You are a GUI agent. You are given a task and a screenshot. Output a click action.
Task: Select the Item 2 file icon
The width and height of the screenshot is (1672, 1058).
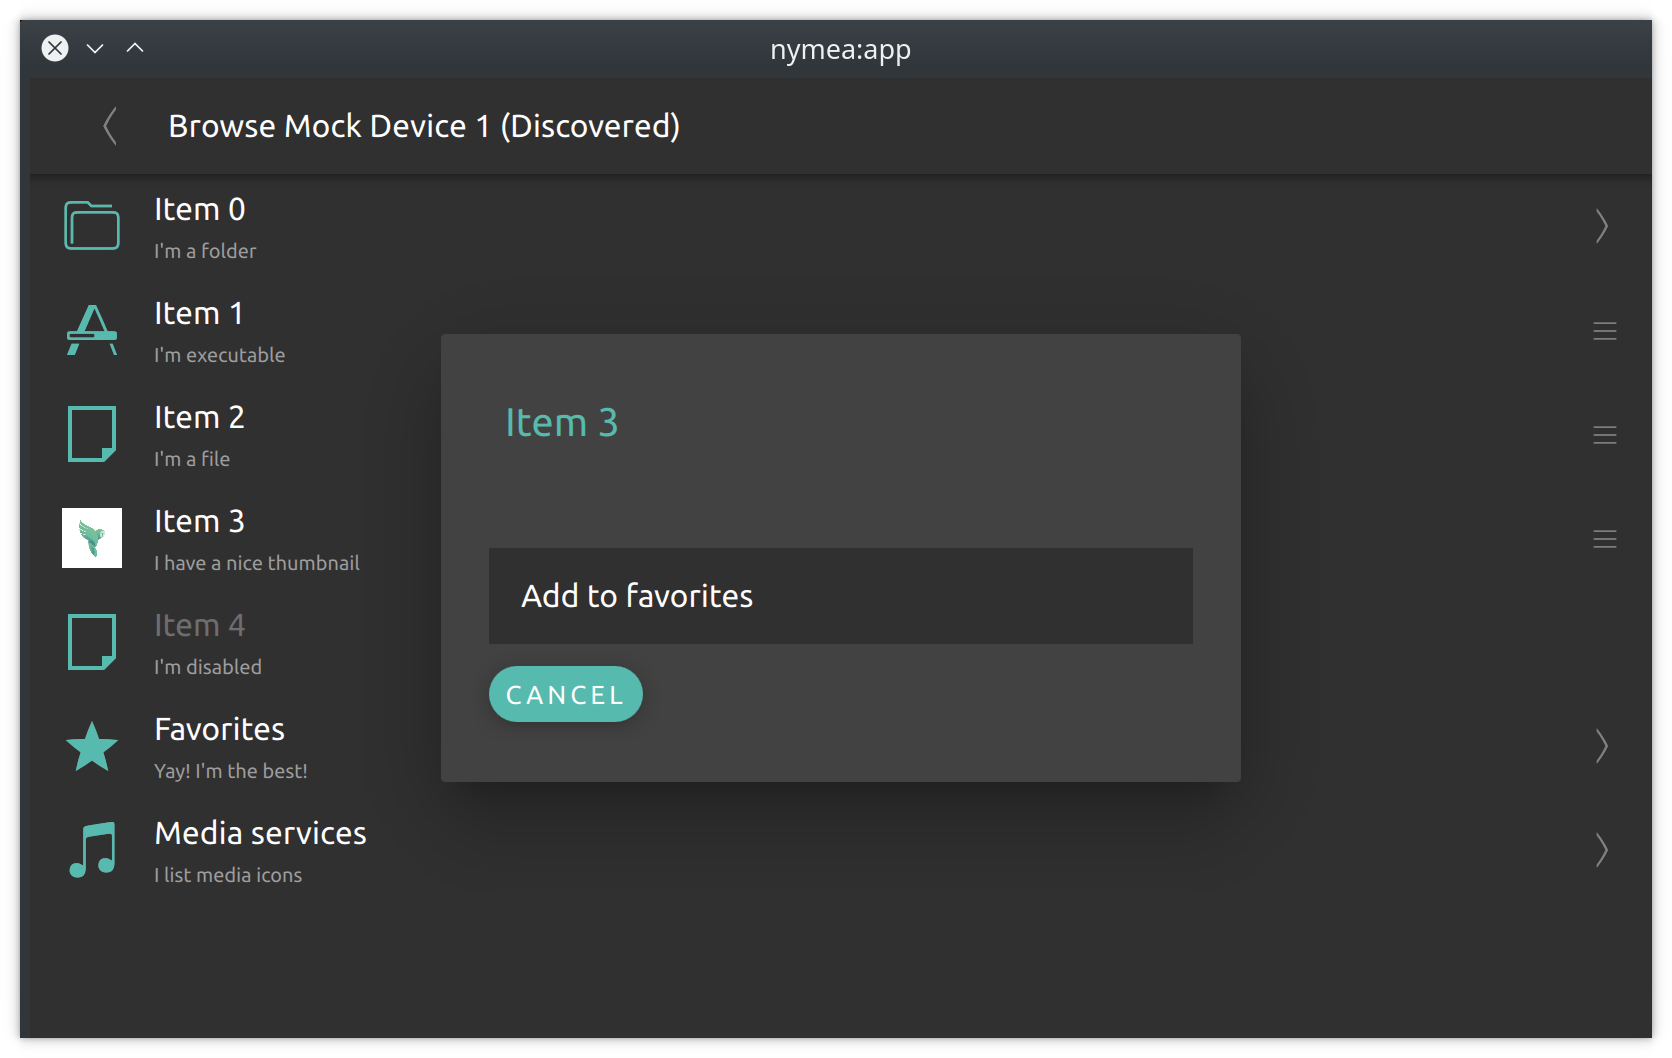click(92, 434)
